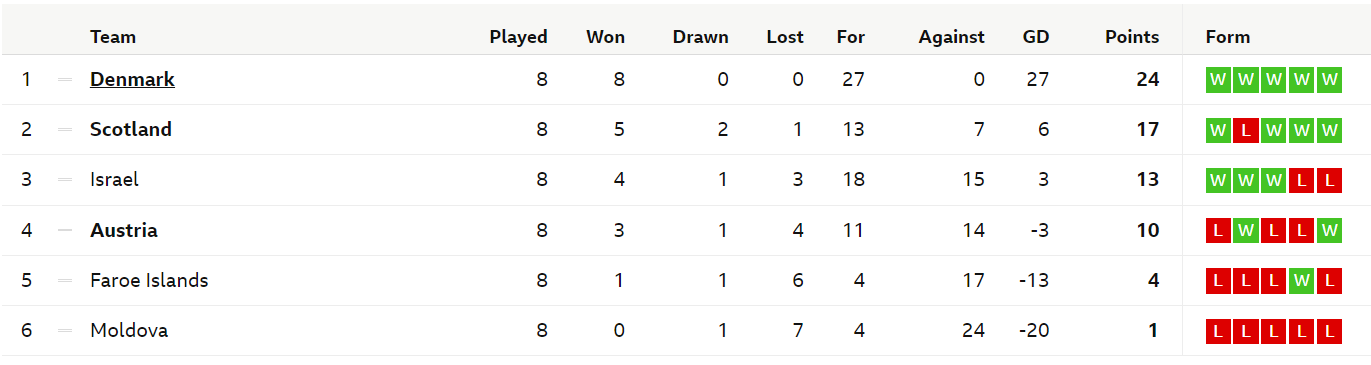
Task: Click the GD column header
Action: point(1036,37)
